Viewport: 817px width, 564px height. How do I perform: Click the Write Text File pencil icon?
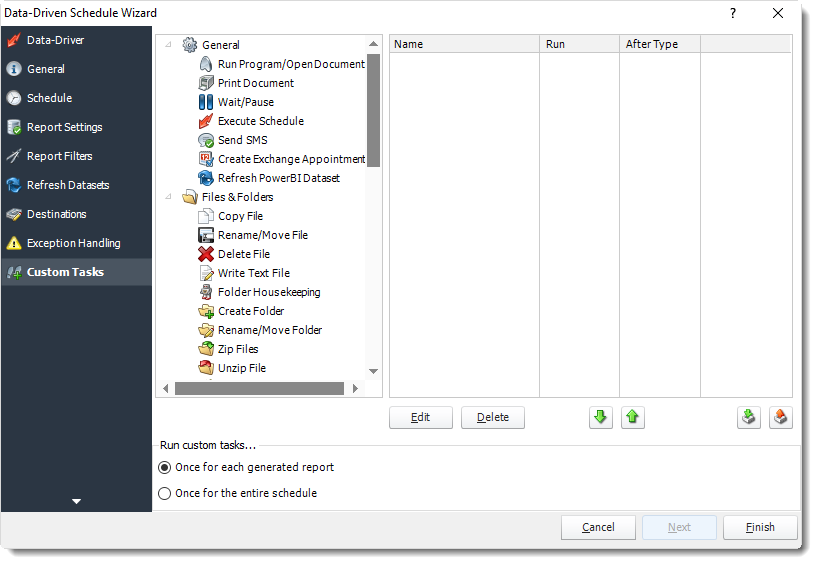point(206,273)
